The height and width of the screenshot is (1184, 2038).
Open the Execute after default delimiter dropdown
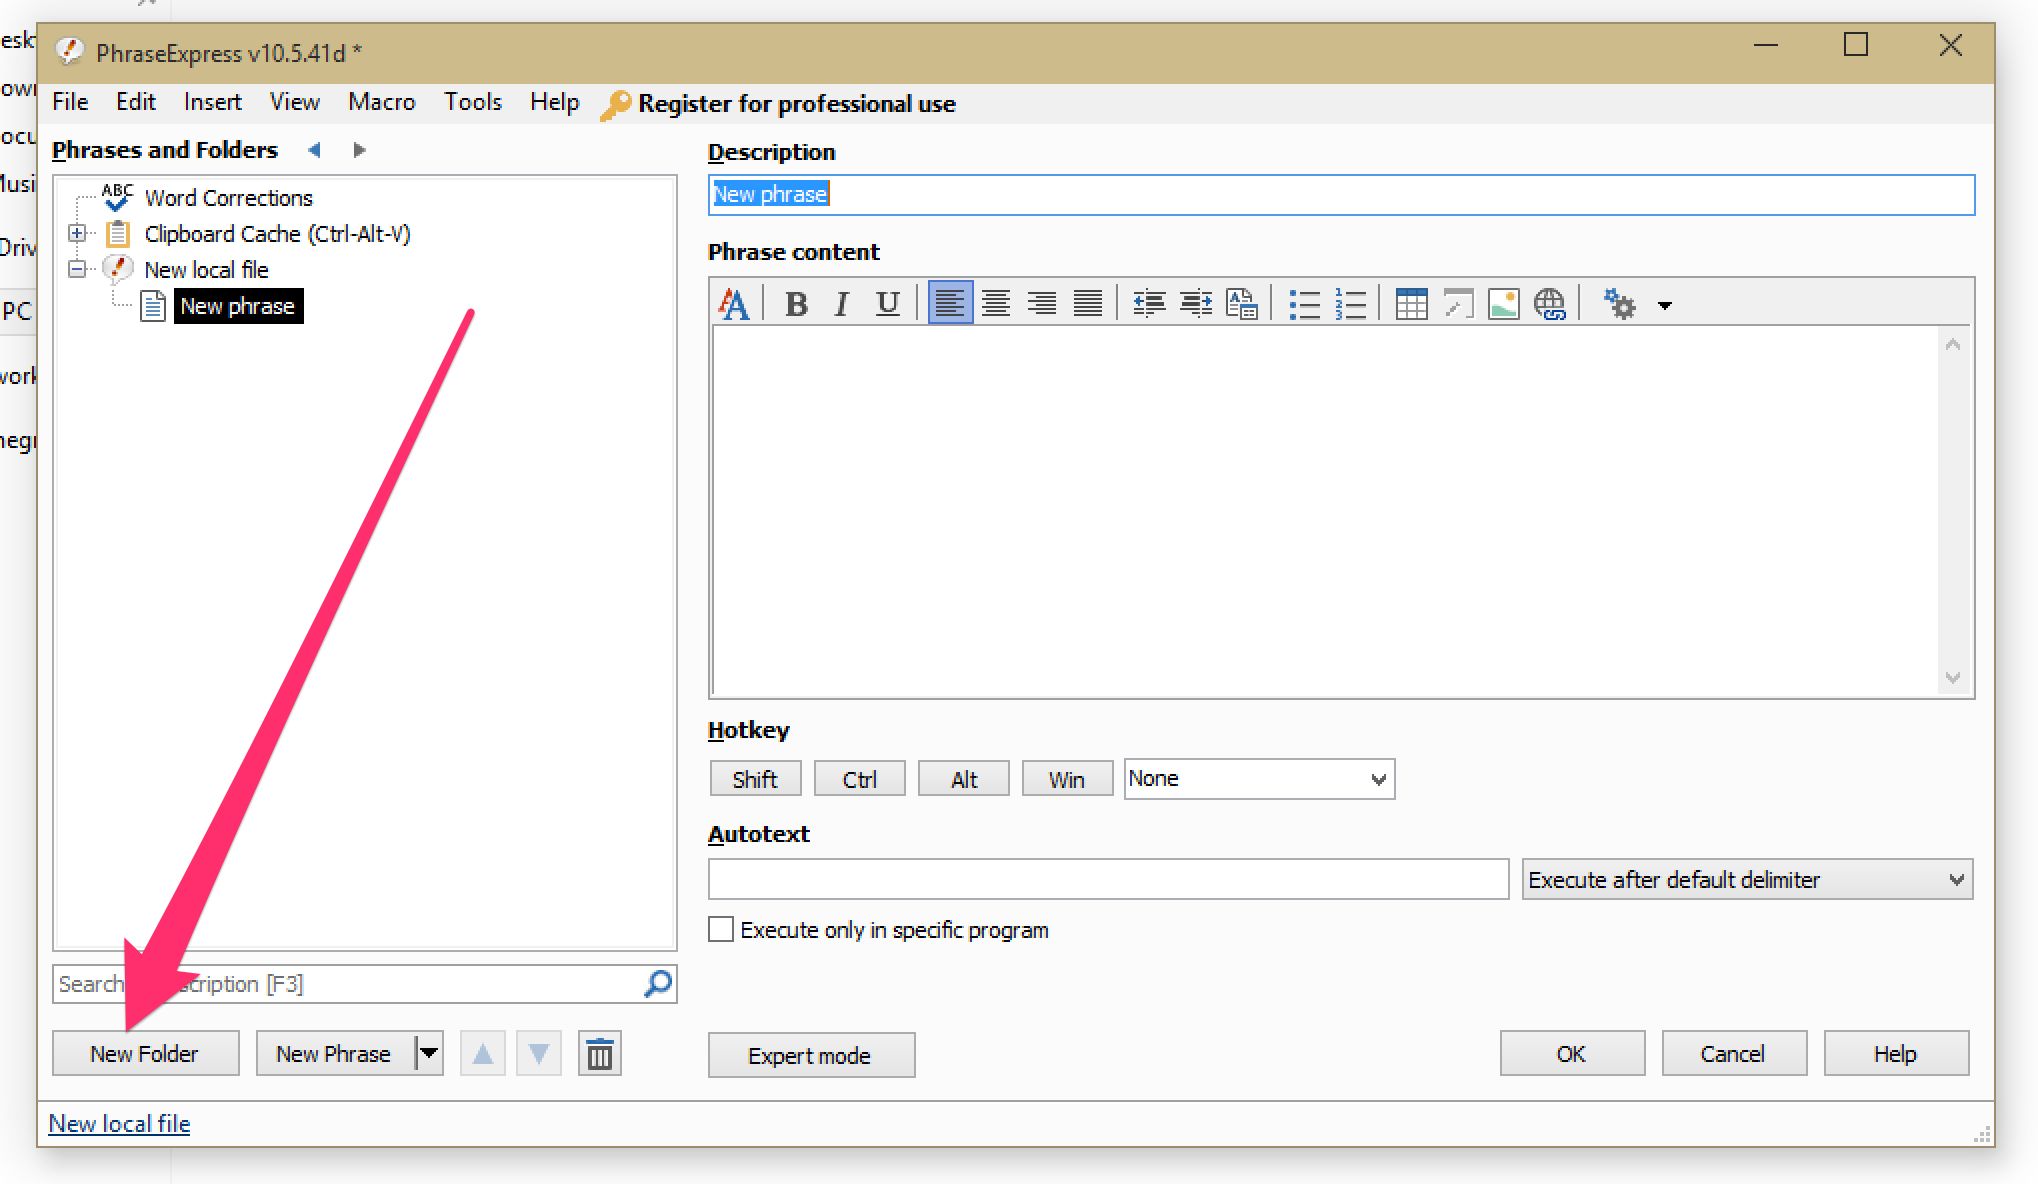[x=1747, y=880]
